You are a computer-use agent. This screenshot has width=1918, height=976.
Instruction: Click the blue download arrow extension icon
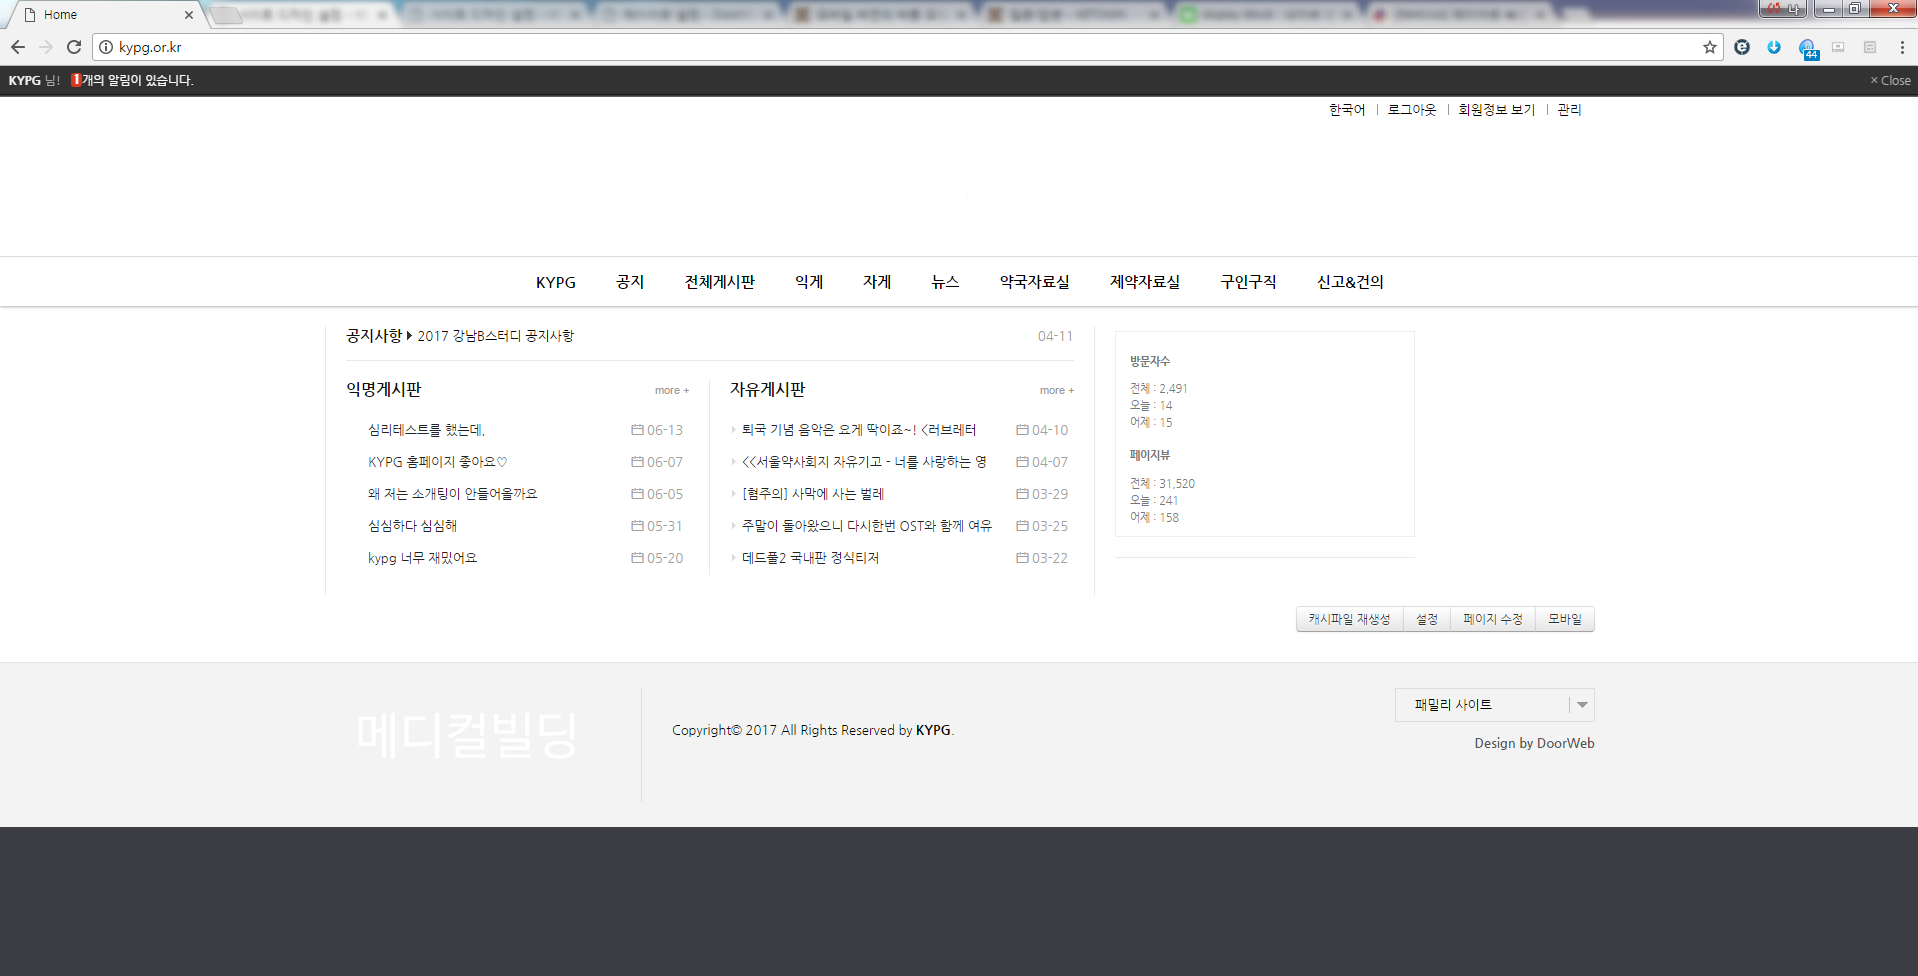coord(1774,47)
